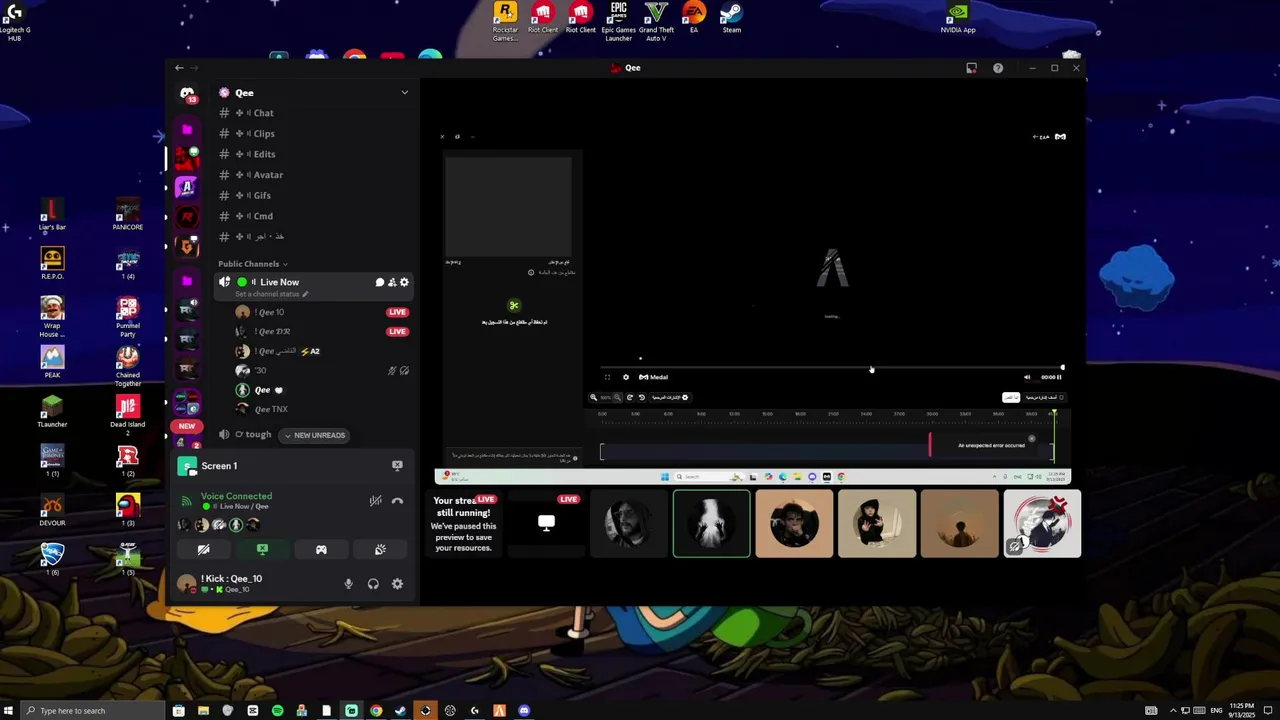This screenshot has width=1280, height=720.
Task: Click NEW badge in server list
Action: point(187,426)
